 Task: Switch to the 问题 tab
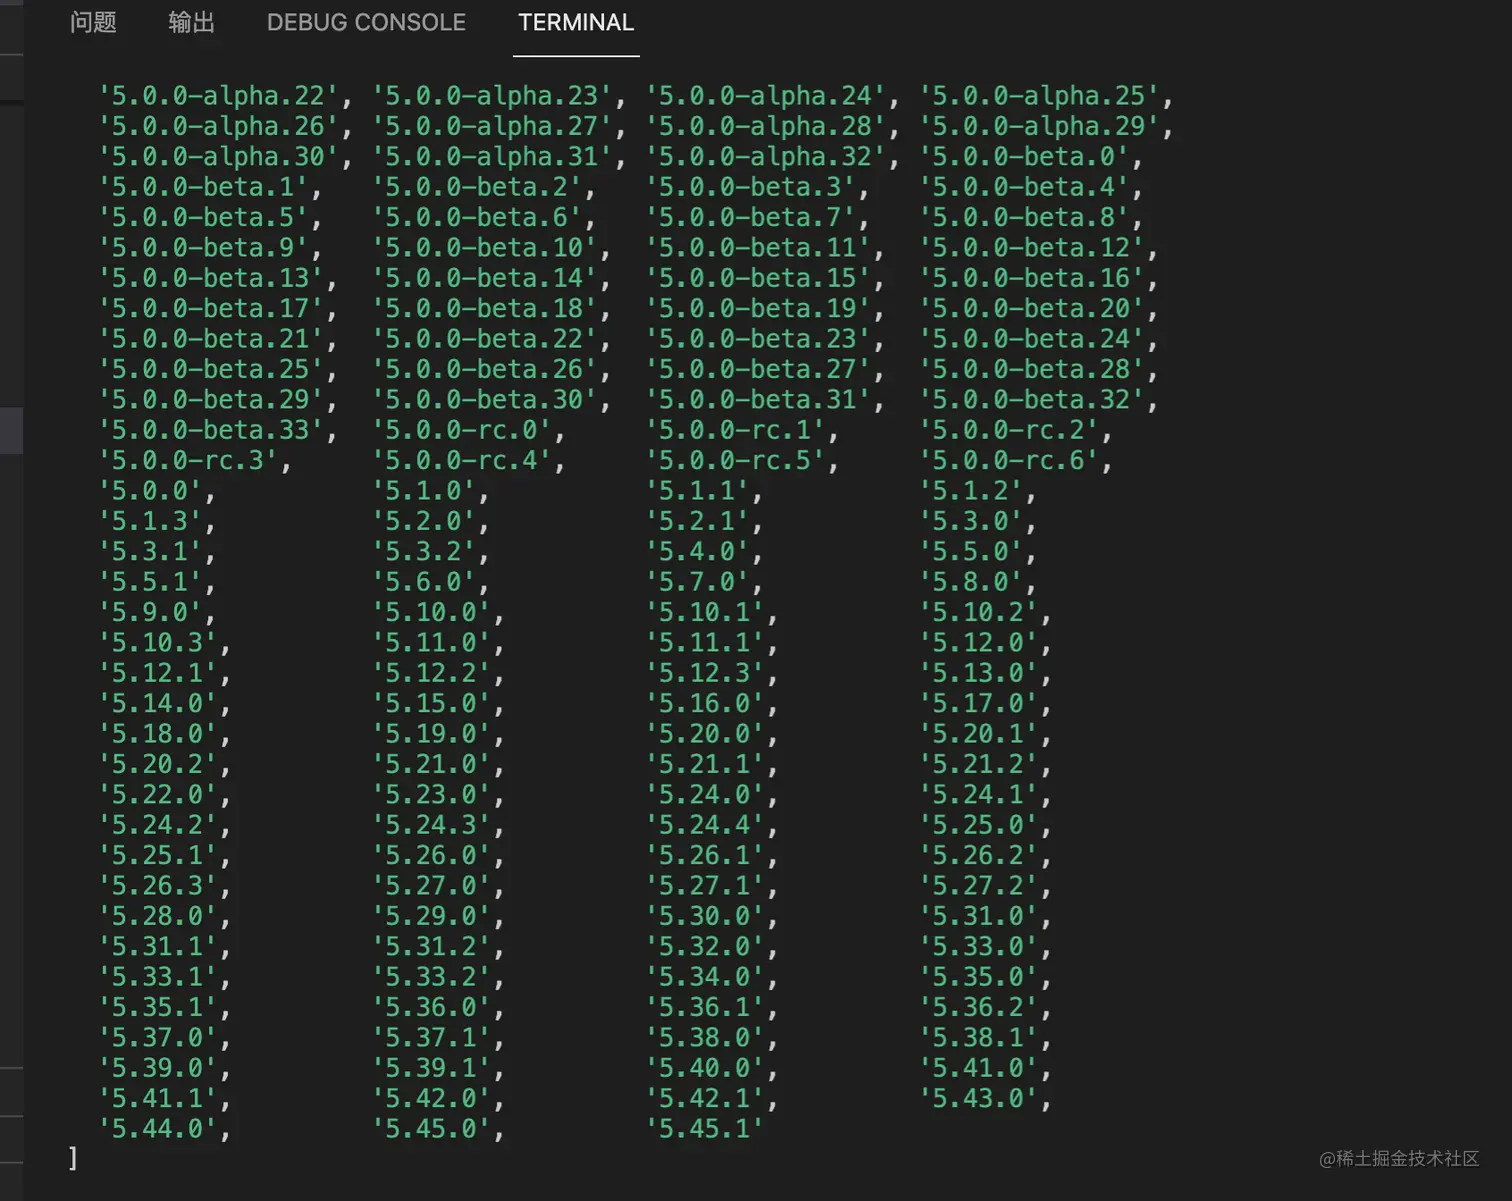(93, 22)
